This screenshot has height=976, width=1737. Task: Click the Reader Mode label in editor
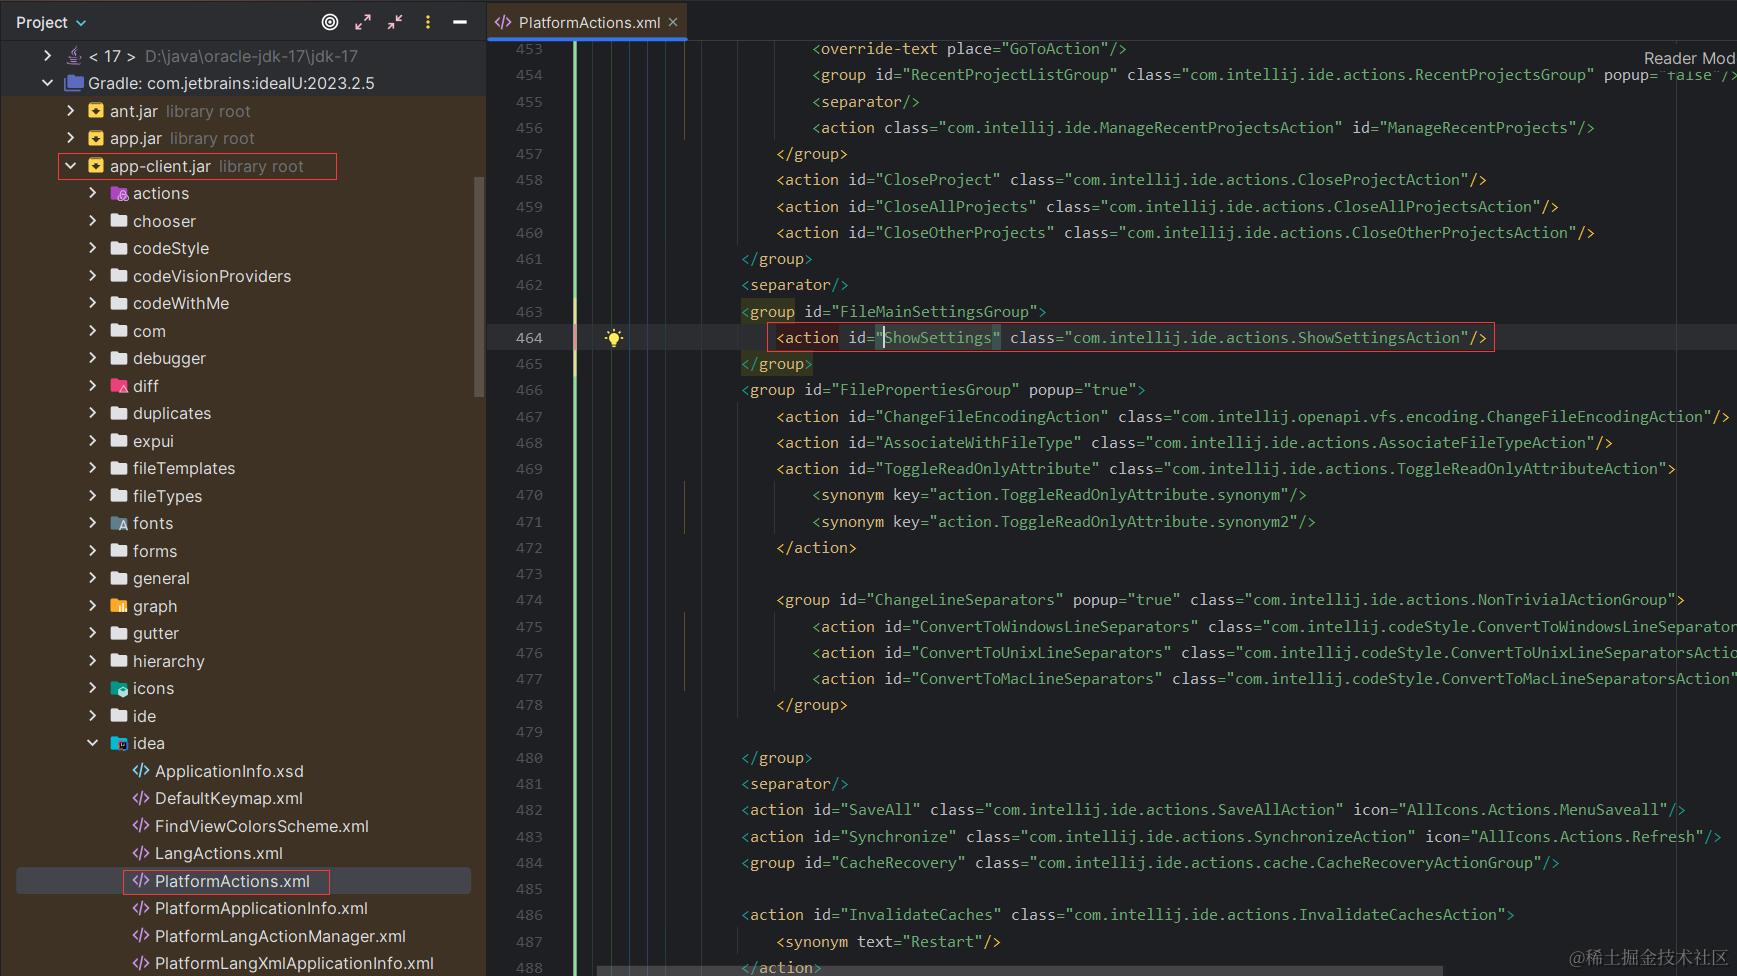pyautogui.click(x=1690, y=58)
